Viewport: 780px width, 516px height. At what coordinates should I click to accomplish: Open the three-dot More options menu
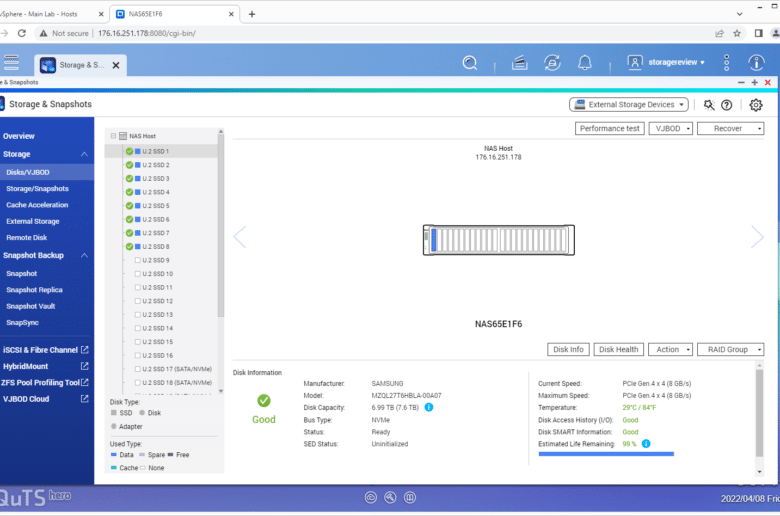726,63
